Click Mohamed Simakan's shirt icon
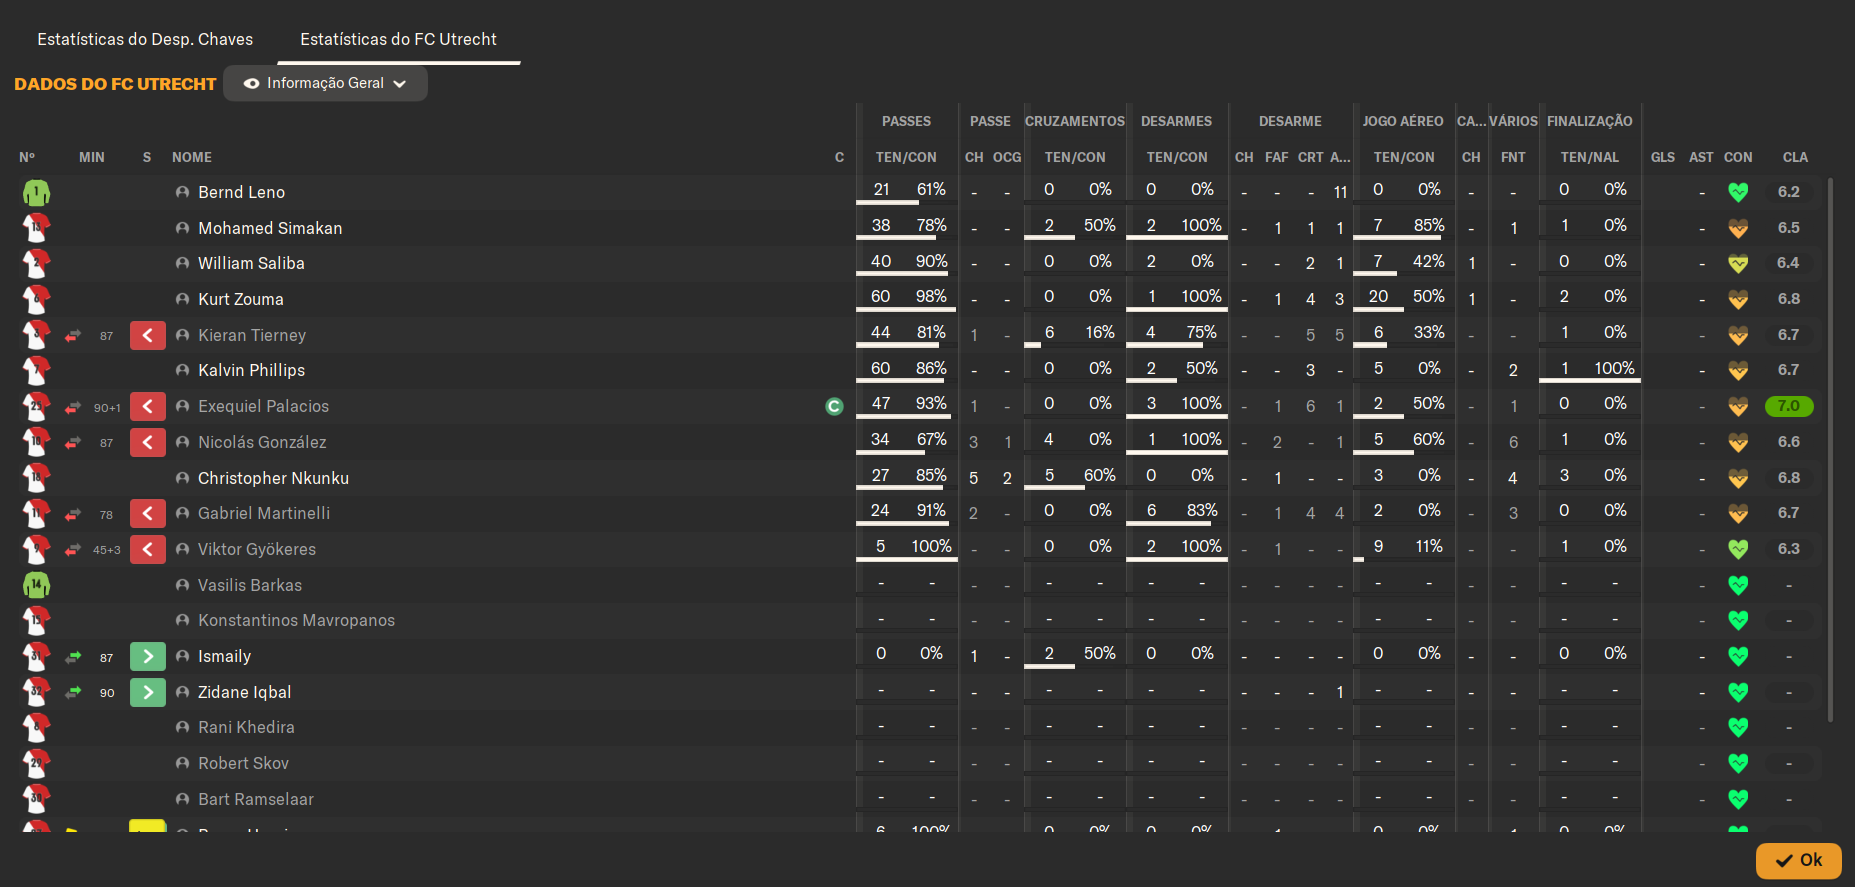 [37, 228]
